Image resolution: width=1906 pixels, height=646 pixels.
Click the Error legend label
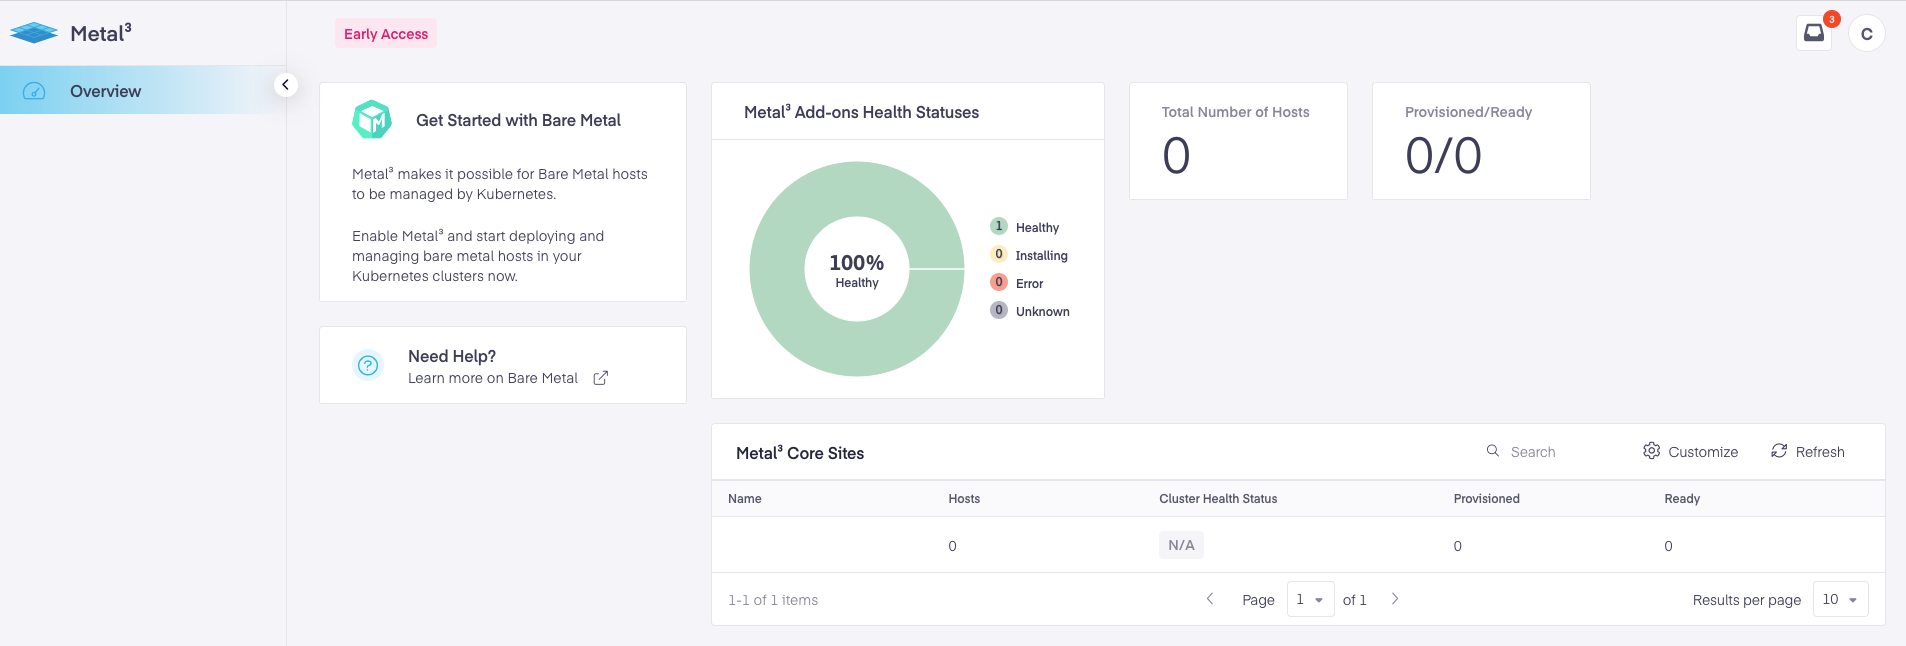point(1029,284)
